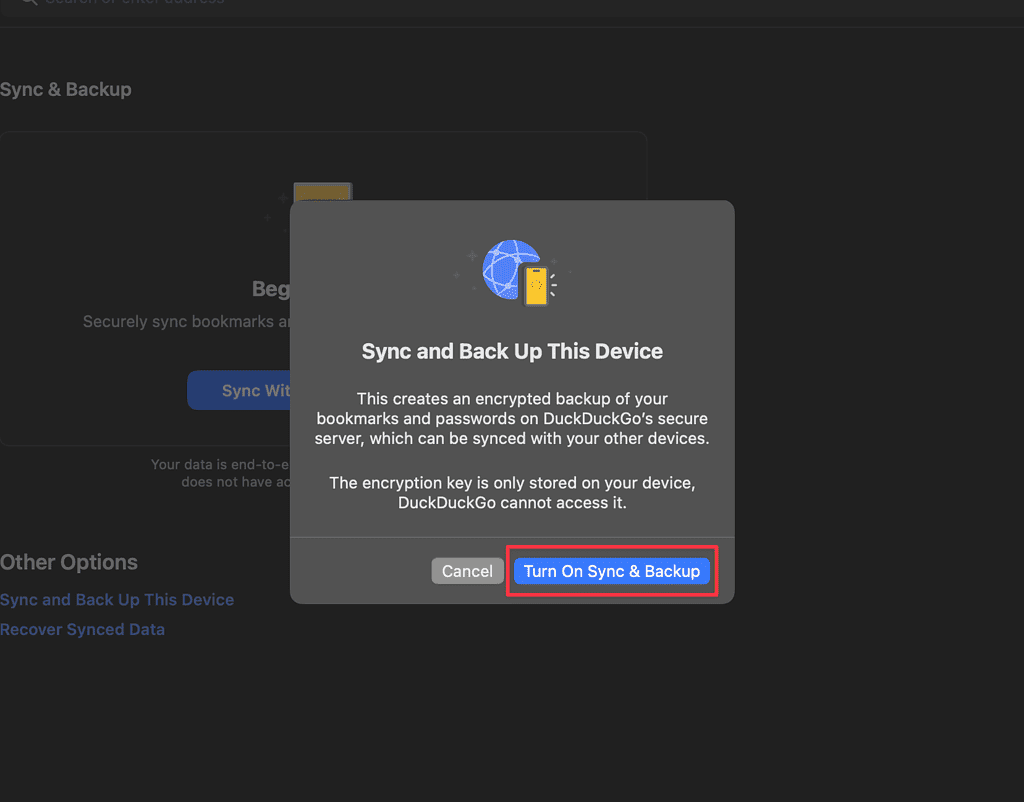
Task: Select Sync and Back Up This Device link
Action: (117, 599)
